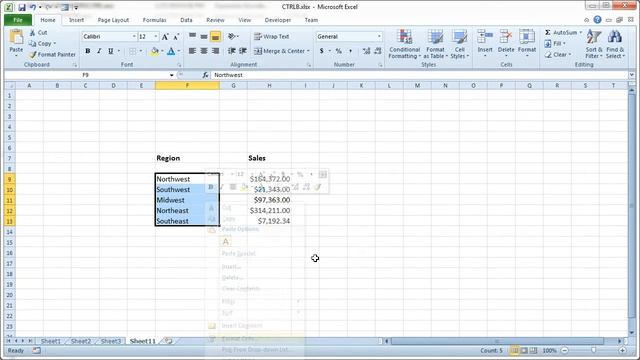Click the zoom slider handle
Image resolution: width=640 pixels, height=360 pixels.
coord(593,350)
